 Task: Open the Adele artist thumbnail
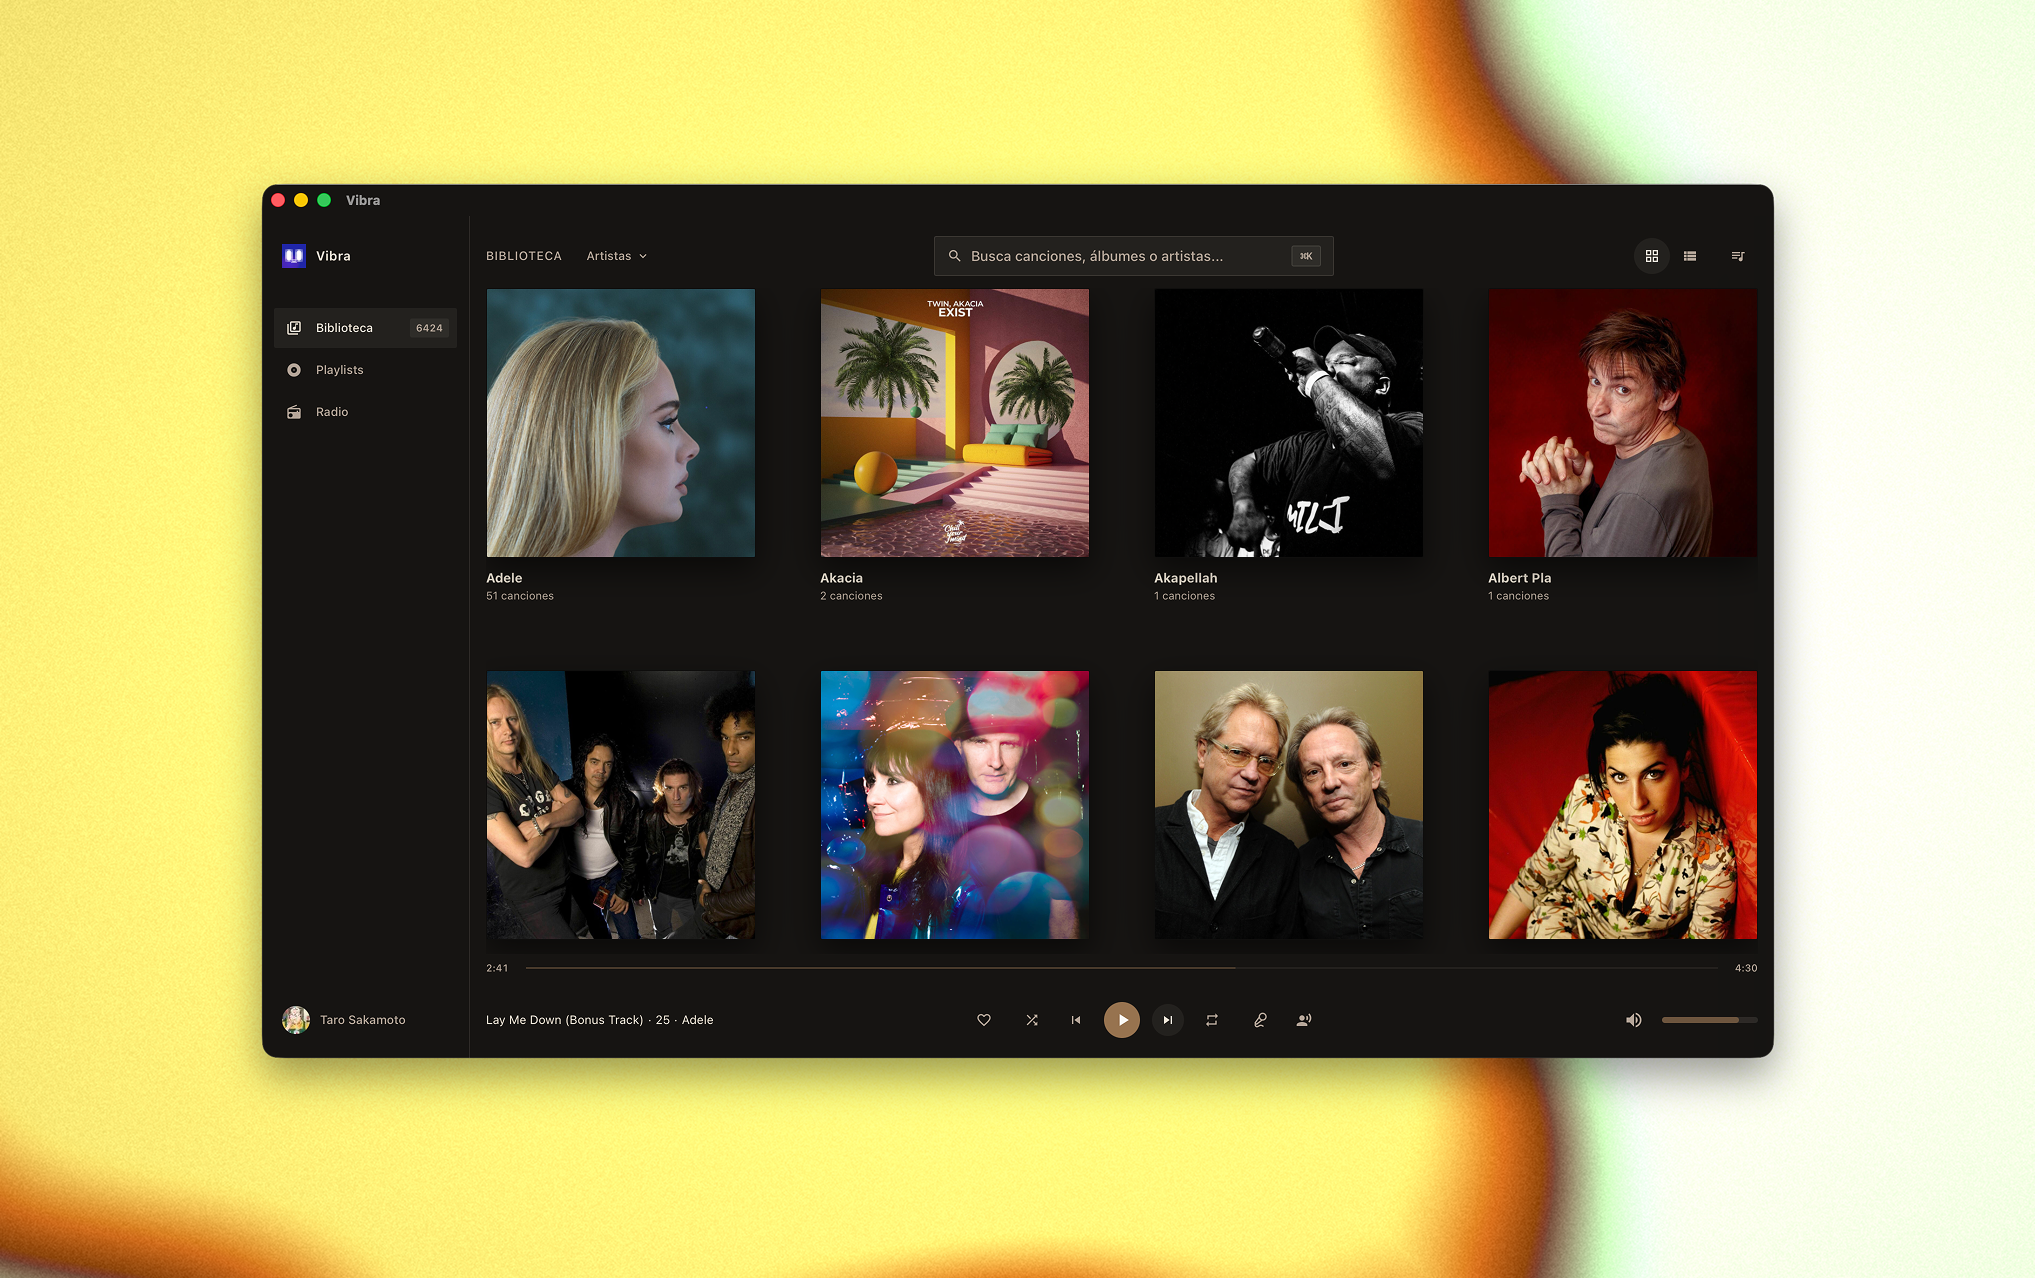click(x=621, y=423)
